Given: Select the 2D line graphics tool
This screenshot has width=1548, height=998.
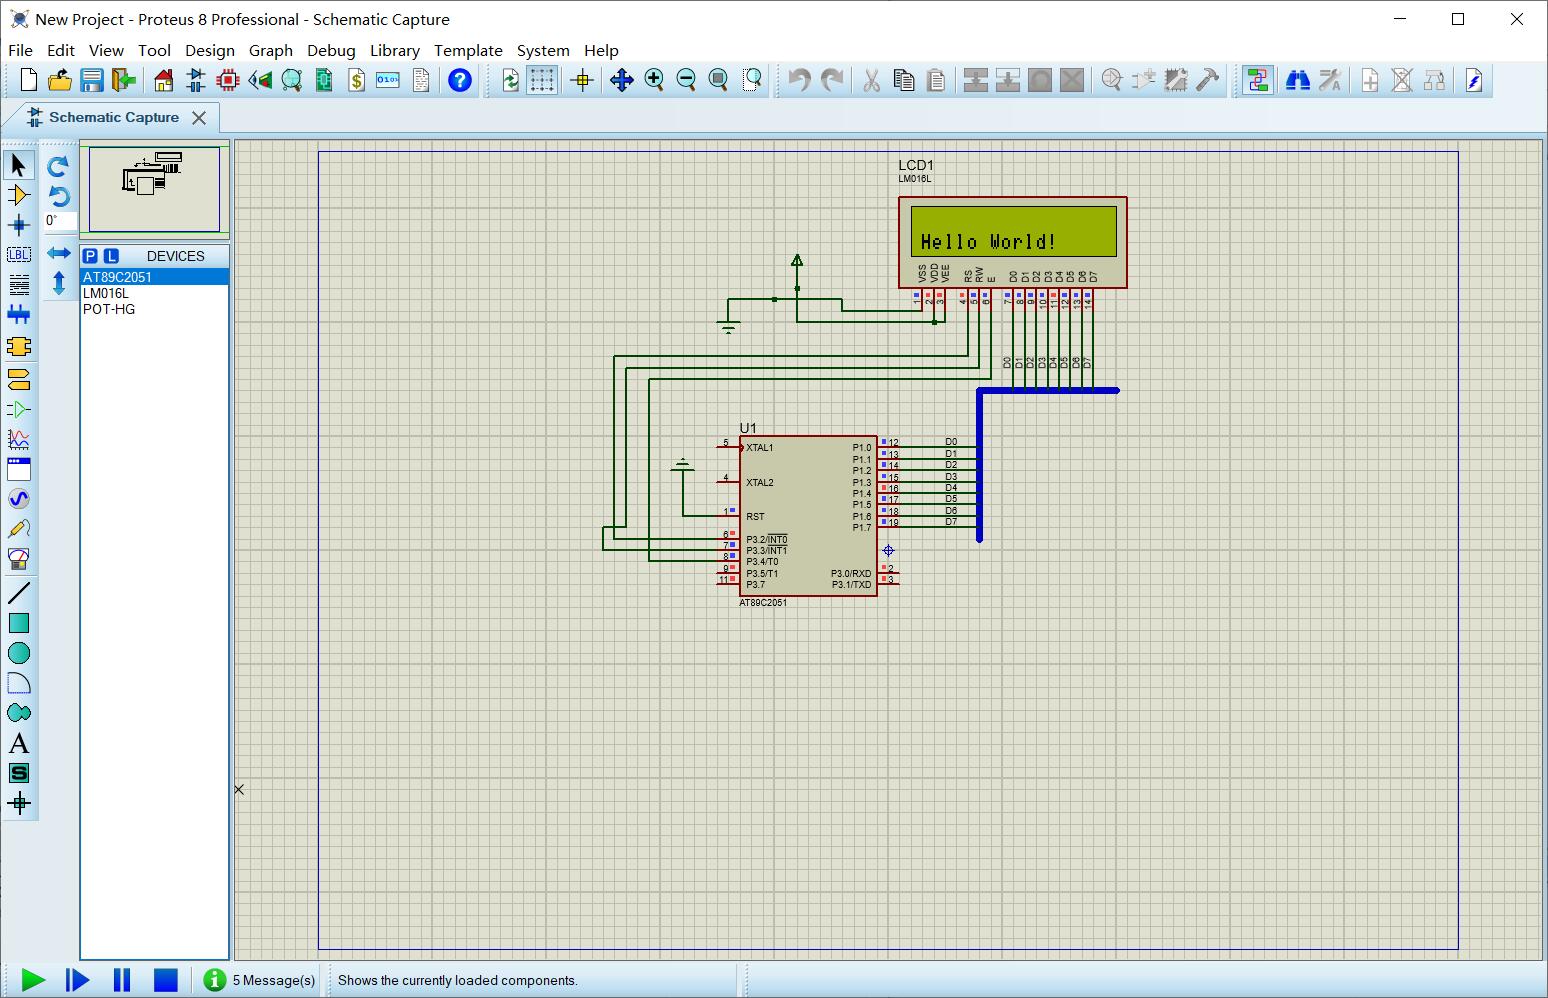Looking at the screenshot, I should [19, 593].
